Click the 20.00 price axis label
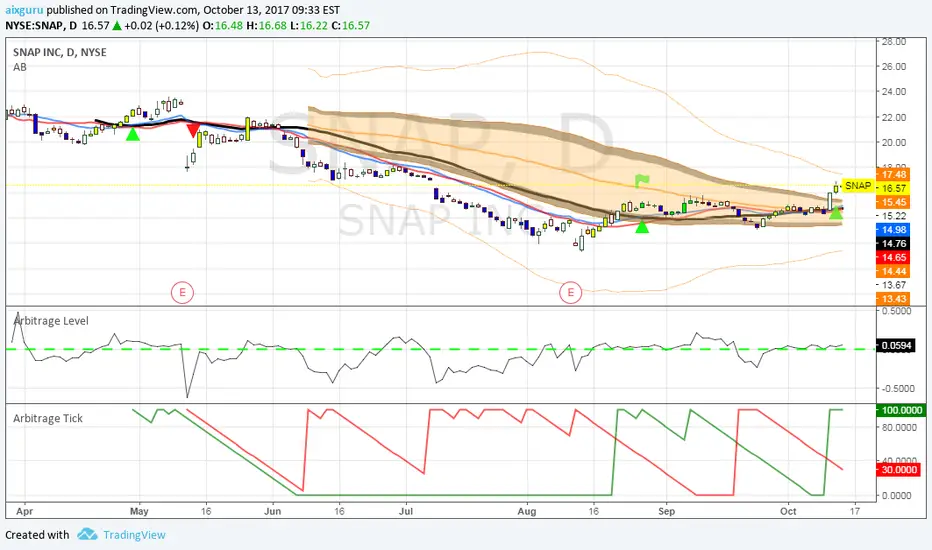The height and width of the screenshot is (550, 932). coord(894,143)
